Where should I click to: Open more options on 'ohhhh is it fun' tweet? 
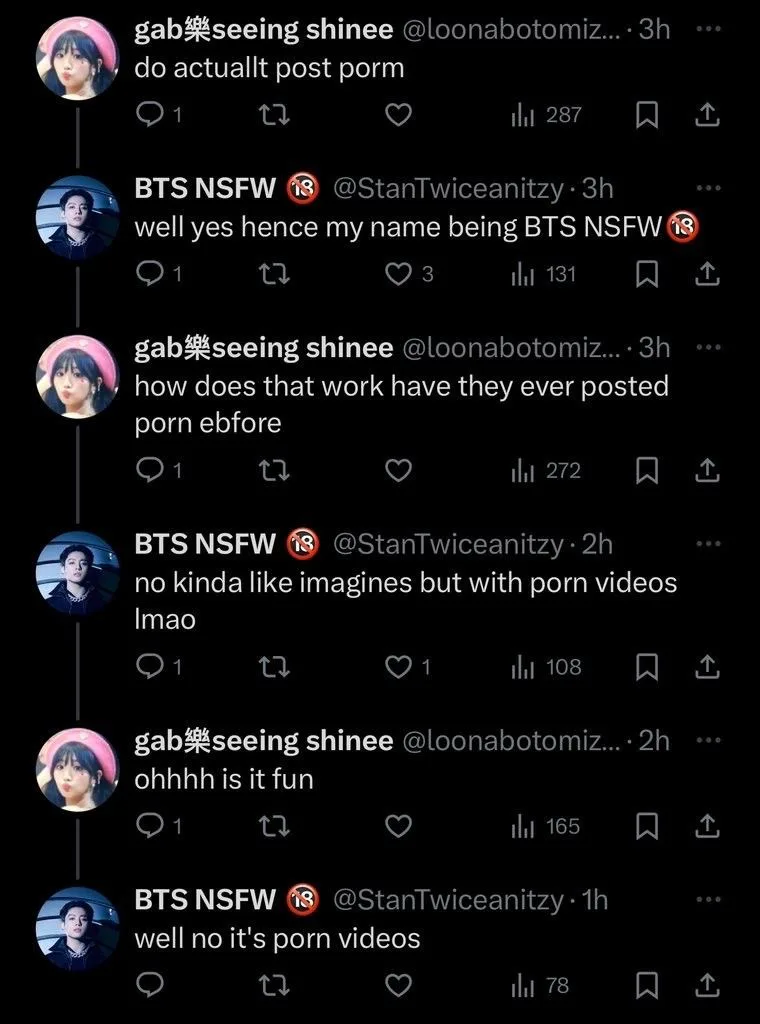pyautogui.click(x=708, y=740)
